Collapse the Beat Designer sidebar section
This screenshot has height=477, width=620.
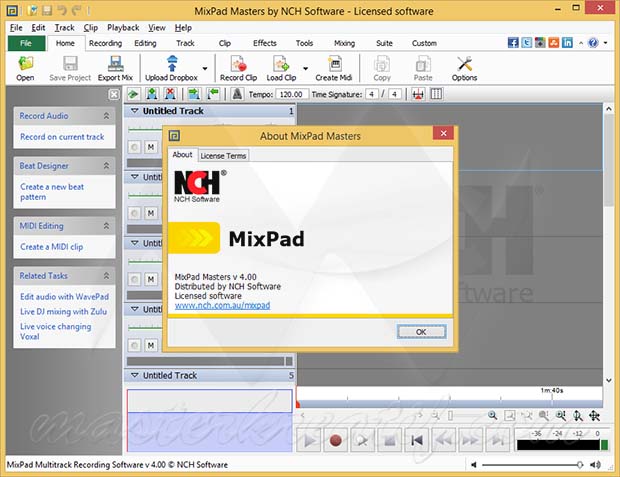point(106,166)
